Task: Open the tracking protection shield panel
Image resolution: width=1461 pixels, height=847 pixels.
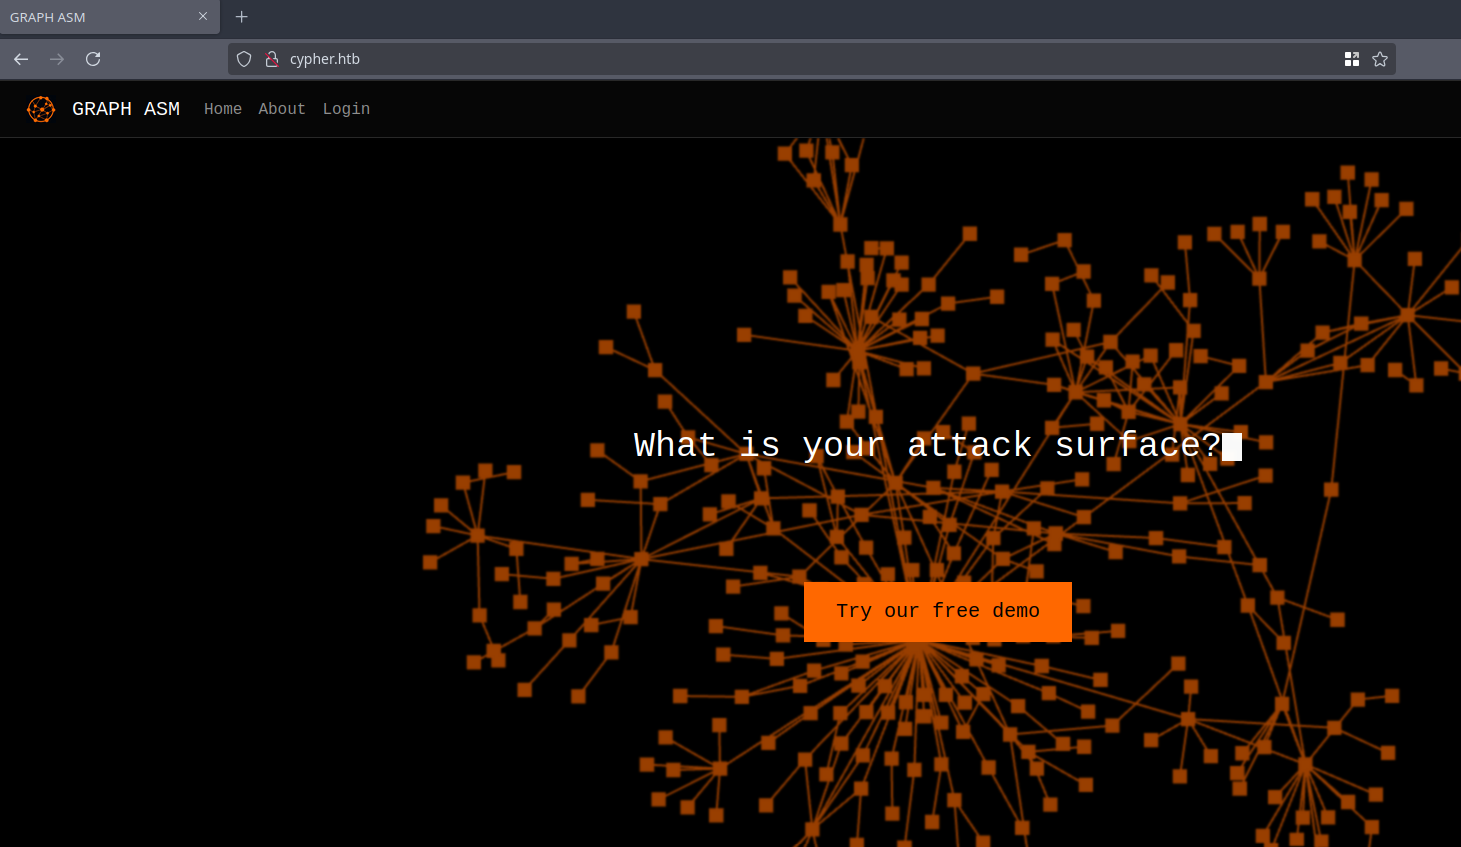Action: point(244,59)
